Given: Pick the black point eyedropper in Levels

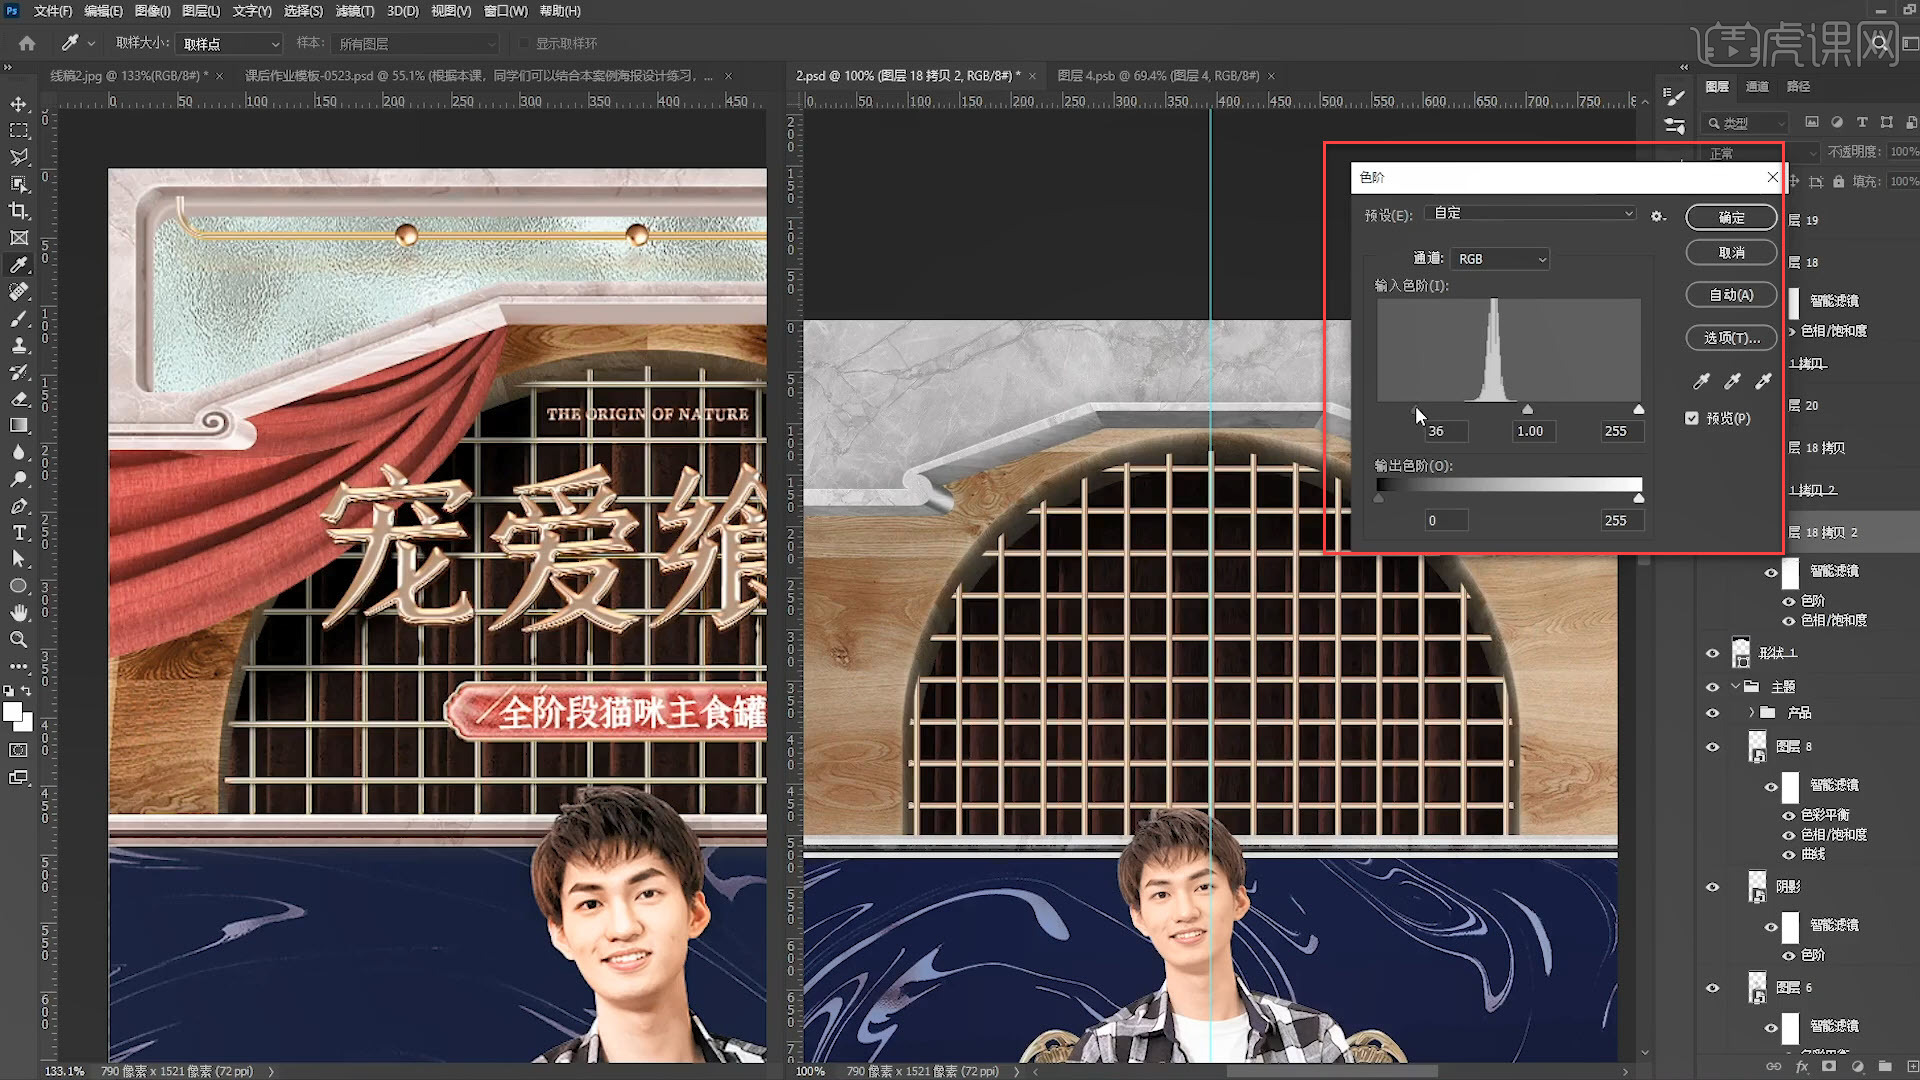Looking at the screenshot, I should [1701, 381].
